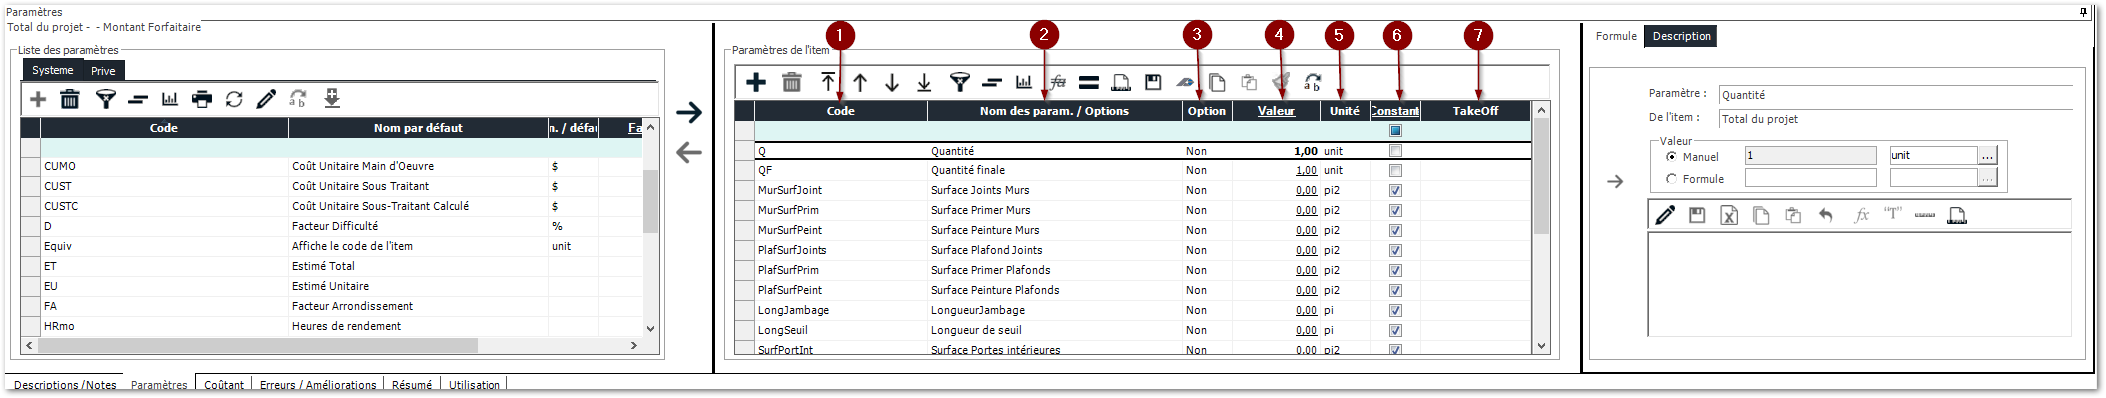
Task: Click chart icon in Liste des paramètres toolbar
Action: click(x=170, y=99)
